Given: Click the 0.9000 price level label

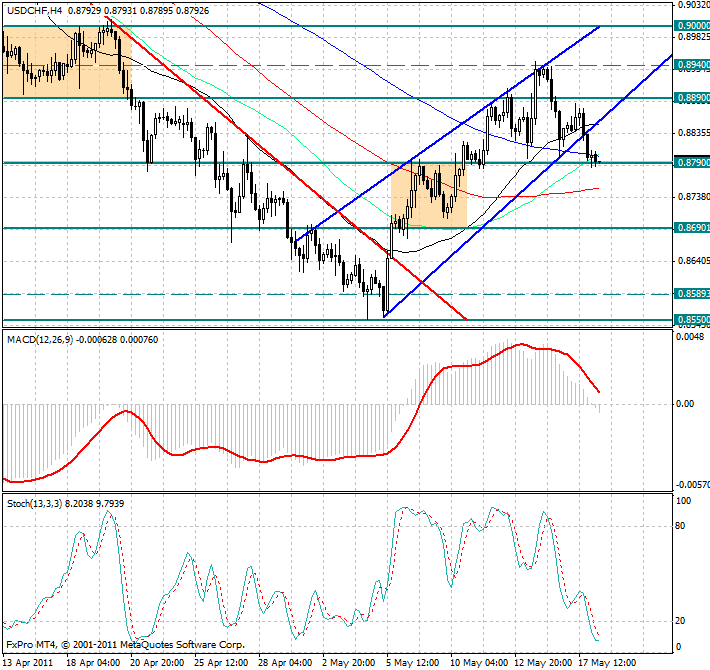Looking at the screenshot, I should point(692,26).
